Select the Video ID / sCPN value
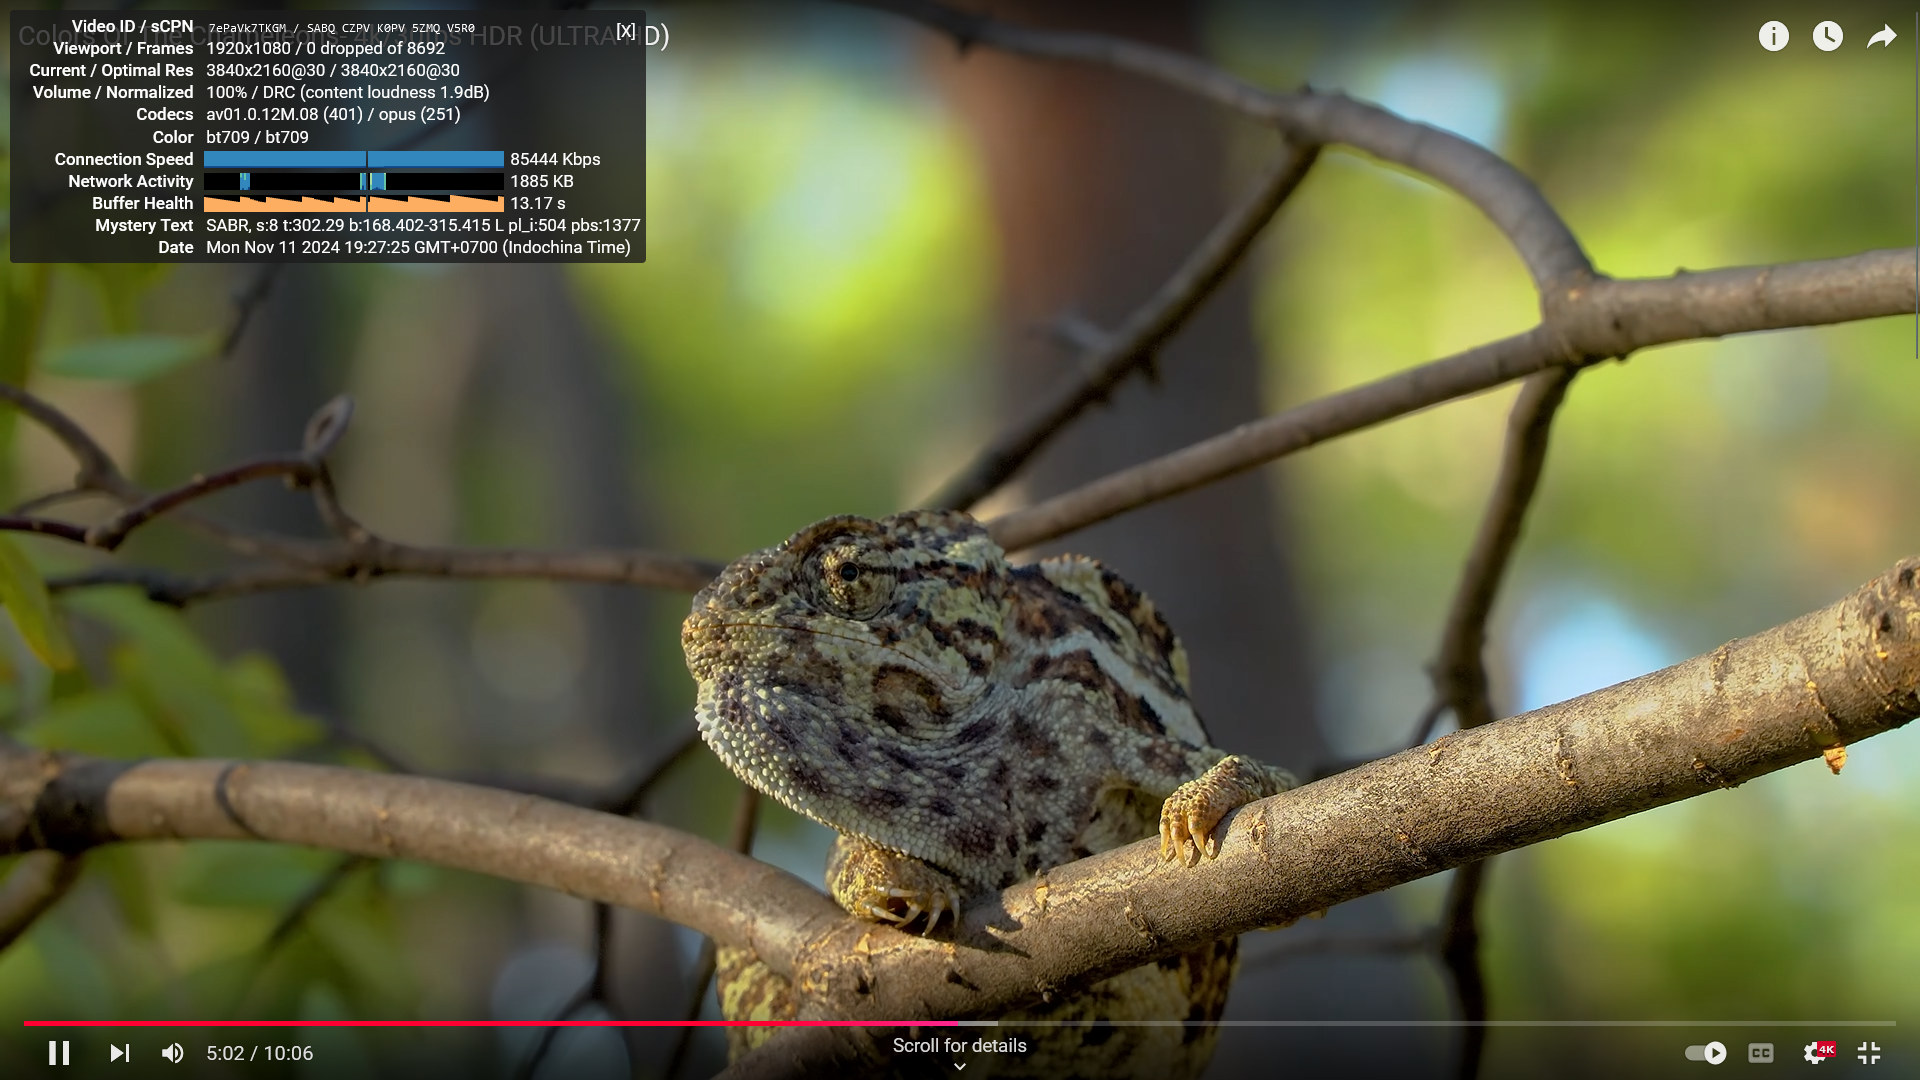The image size is (1920, 1080). click(x=341, y=28)
